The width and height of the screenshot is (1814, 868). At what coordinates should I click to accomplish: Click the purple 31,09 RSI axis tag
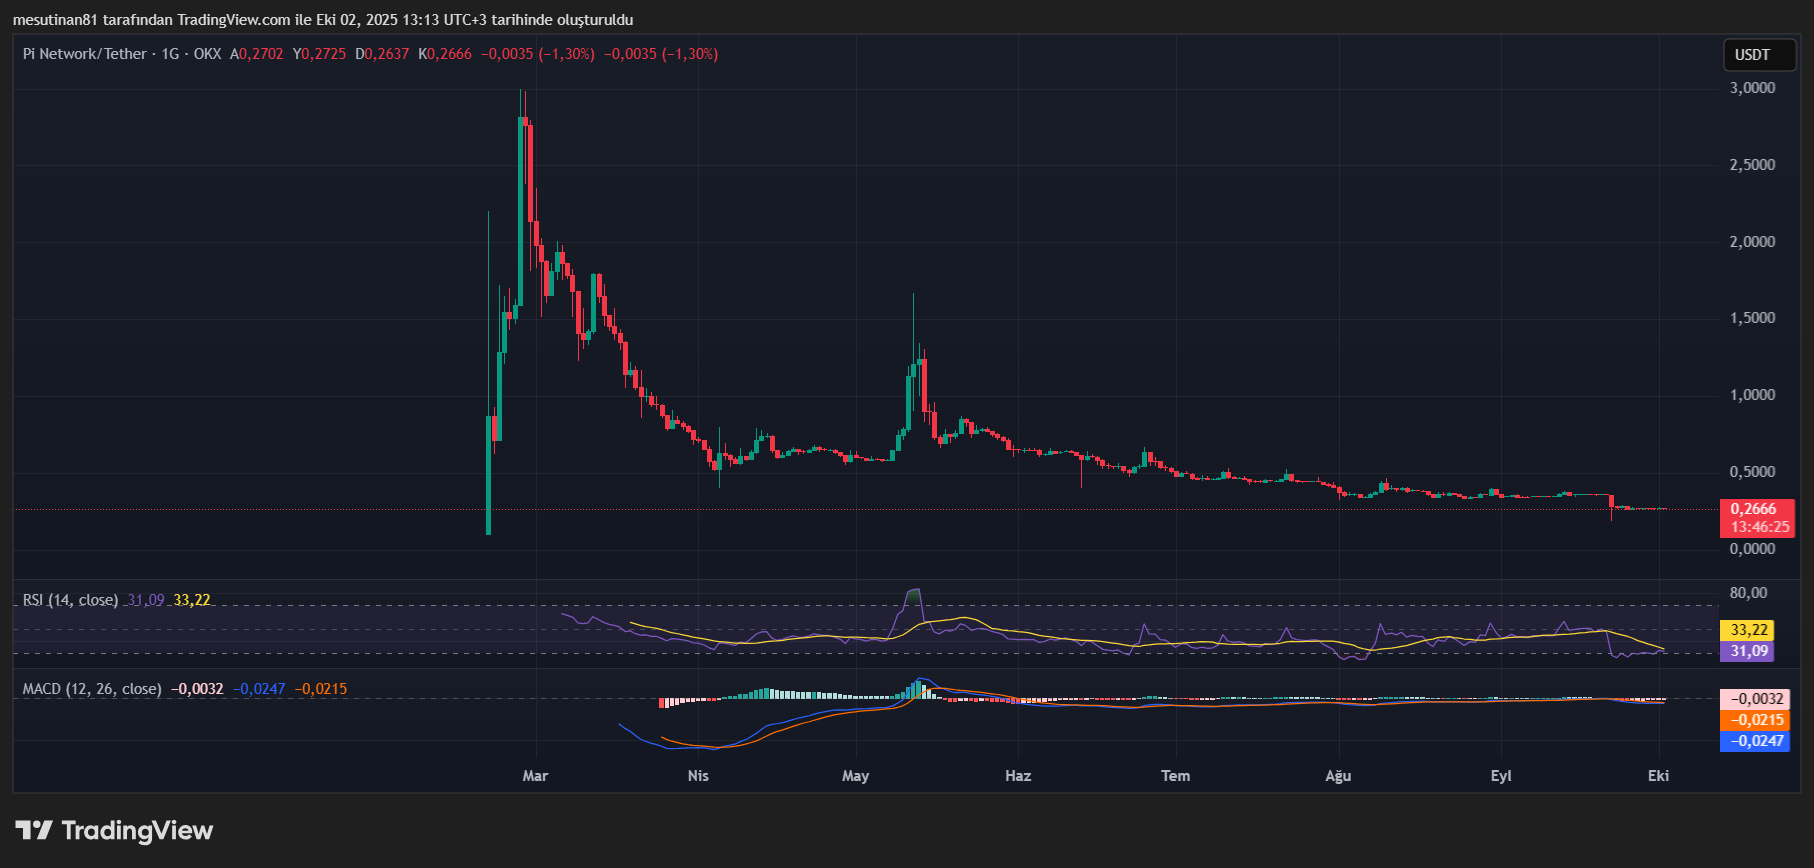pos(1746,651)
